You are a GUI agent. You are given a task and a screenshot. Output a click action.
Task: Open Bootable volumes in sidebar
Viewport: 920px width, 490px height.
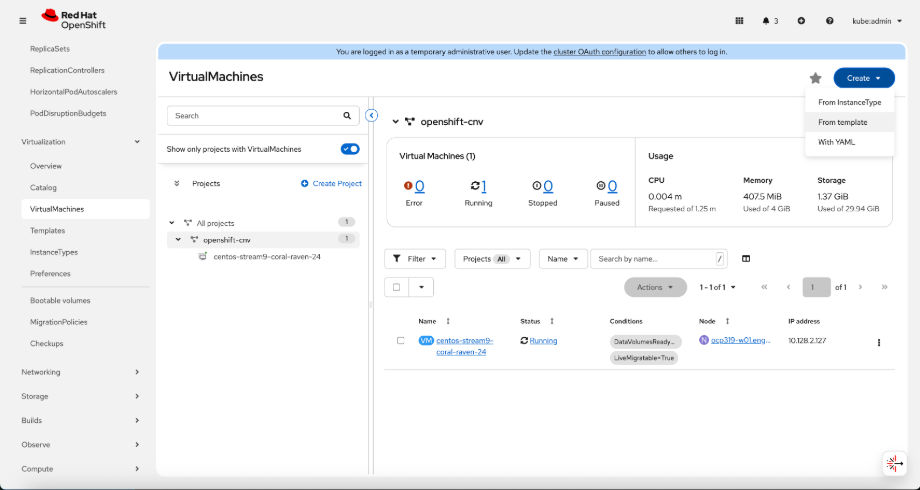tap(60, 300)
